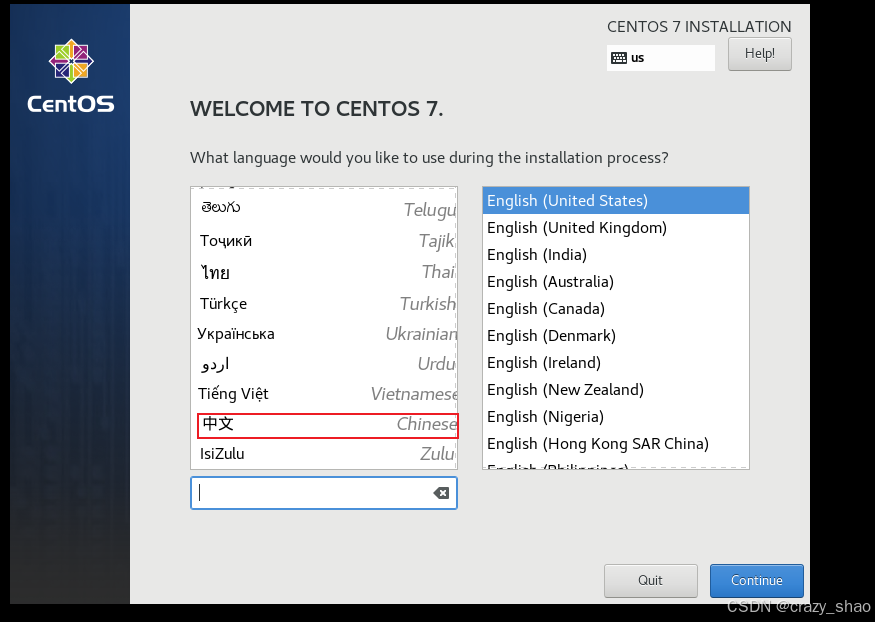Click the clear-text icon in search field
Viewport: 875px width, 622px height.
coord(441,493)
